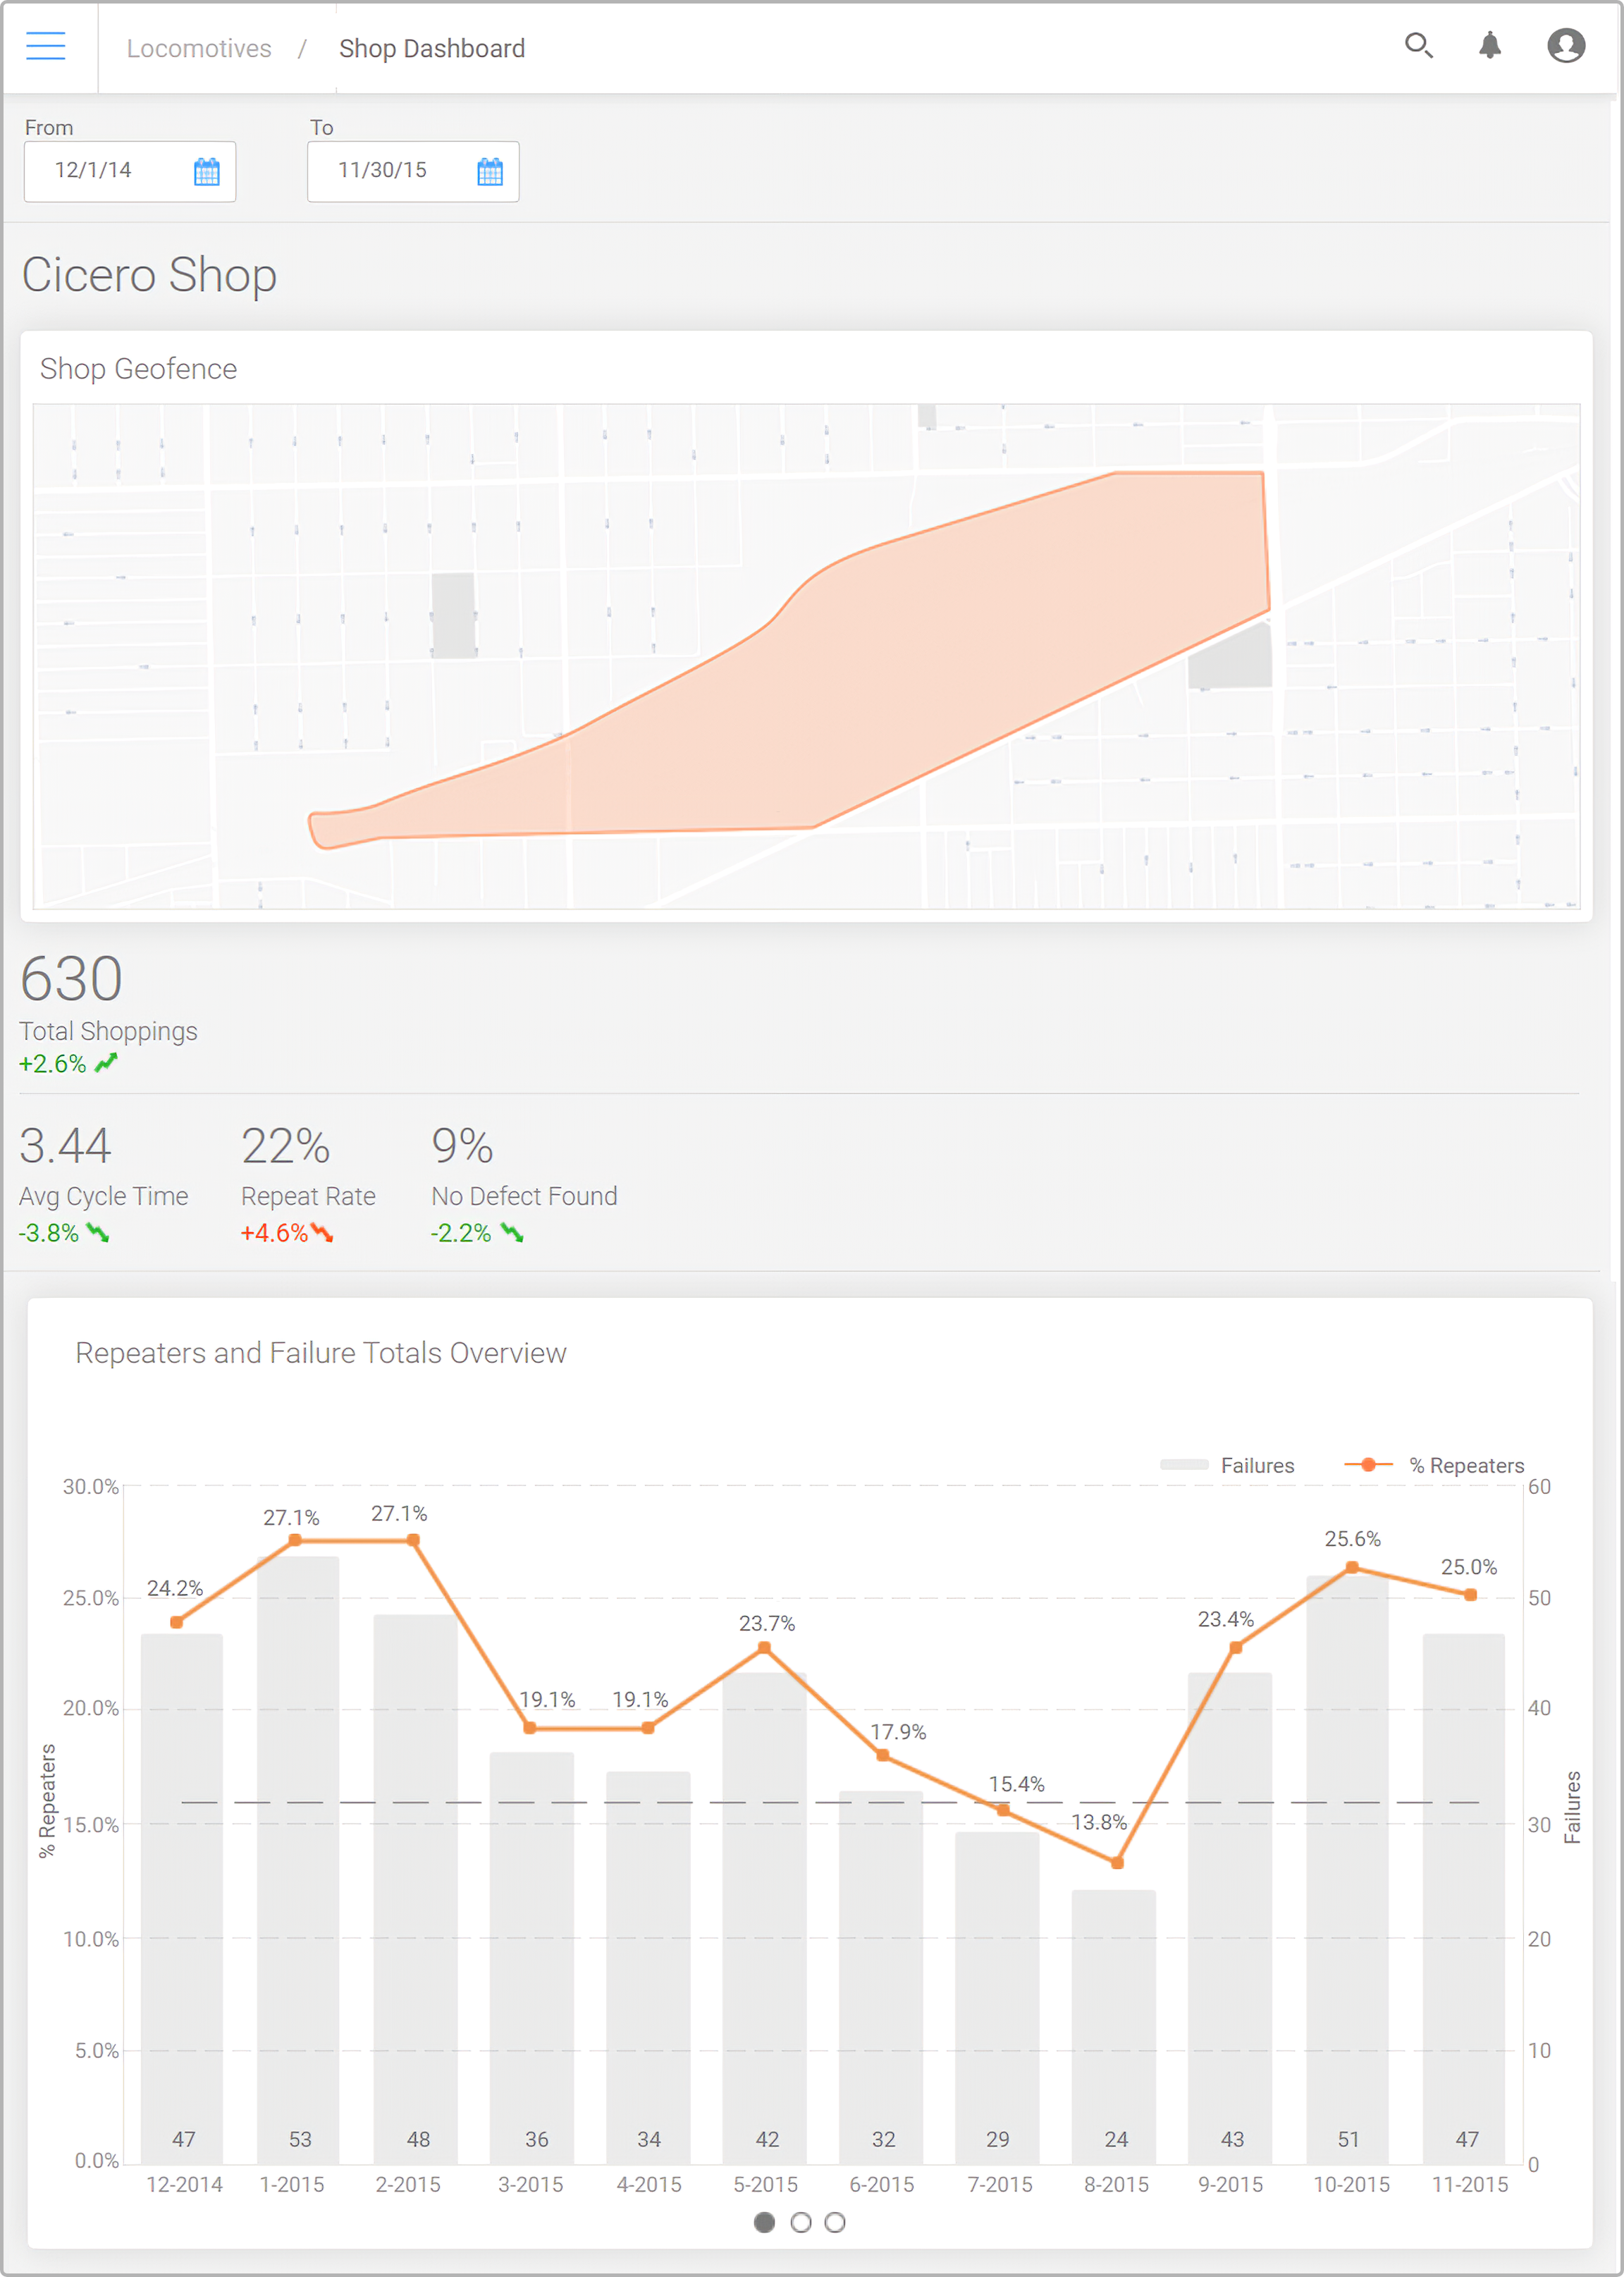Click the Avg Cycle Time trend arrow
The height and width of the screenshot is (2277, 1624).
point(98,1233)
